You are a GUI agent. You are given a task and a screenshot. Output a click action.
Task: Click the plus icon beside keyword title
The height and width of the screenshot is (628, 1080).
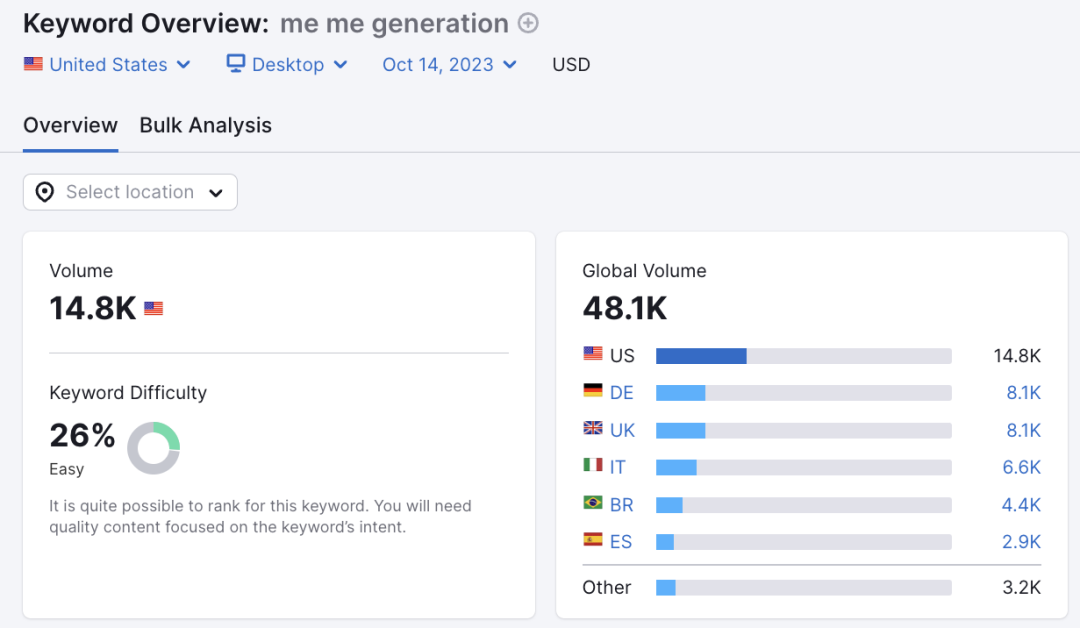[x=528, y=23]
